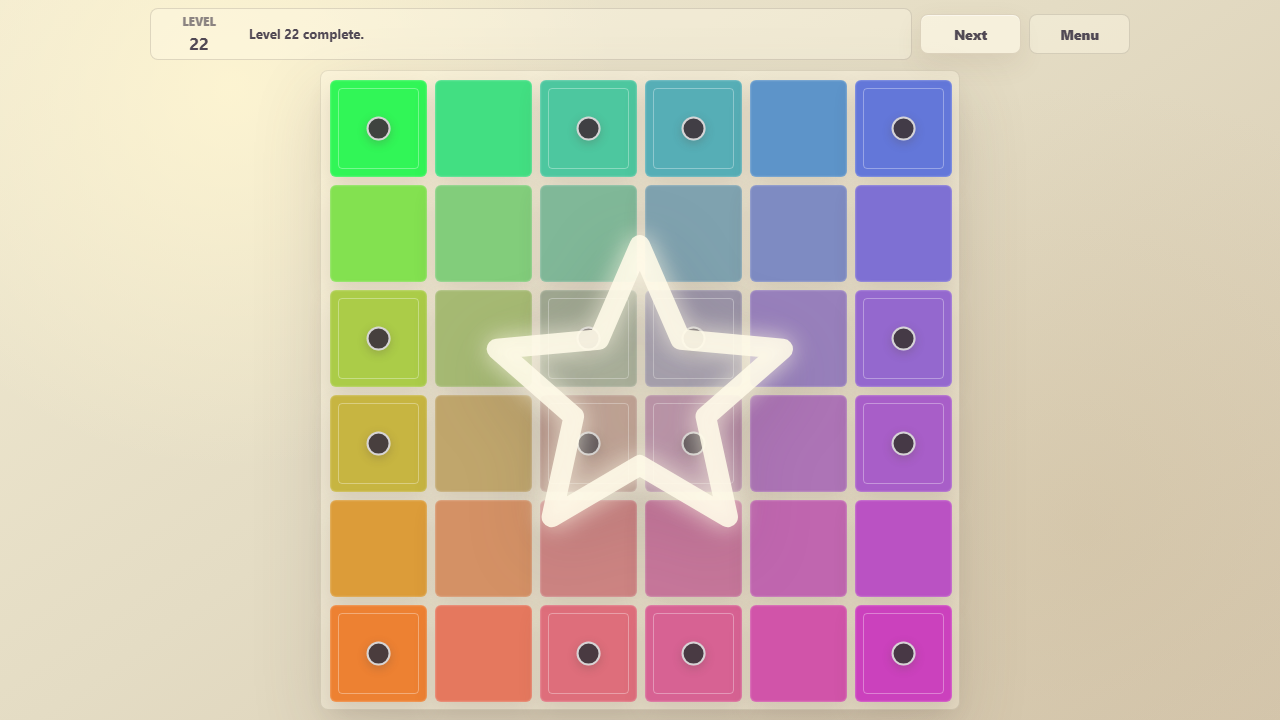Pick the muted purple tile, fifth in third row
This screenshot has height=720, width=1280.
point(798,338)
